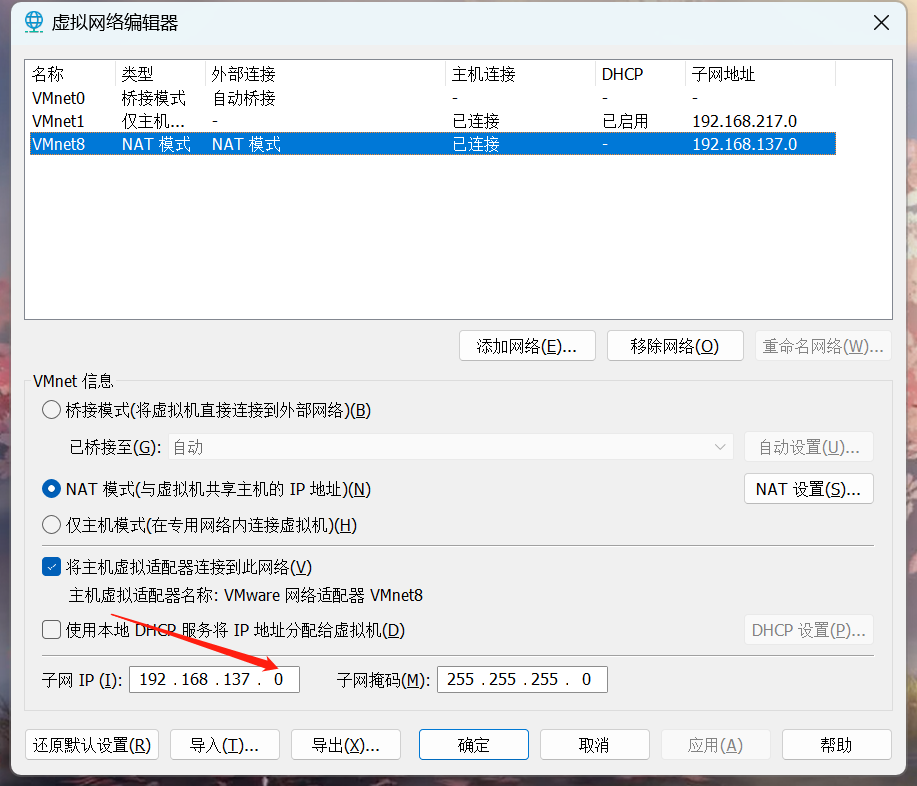Select the NAT 模式 radio button
This screenshot has width=917, height=786.
click(51, 489)
